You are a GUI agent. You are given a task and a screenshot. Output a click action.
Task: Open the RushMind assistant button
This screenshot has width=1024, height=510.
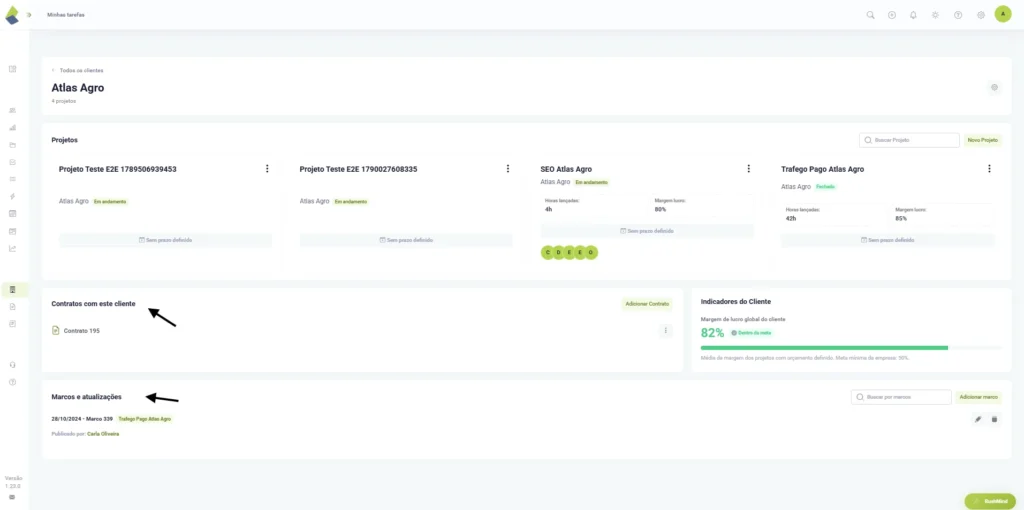(x=990, y=501)
